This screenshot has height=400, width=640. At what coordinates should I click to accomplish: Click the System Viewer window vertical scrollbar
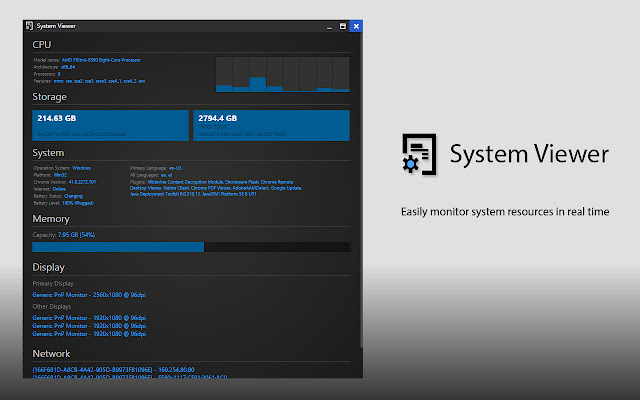tap(361, 192)
